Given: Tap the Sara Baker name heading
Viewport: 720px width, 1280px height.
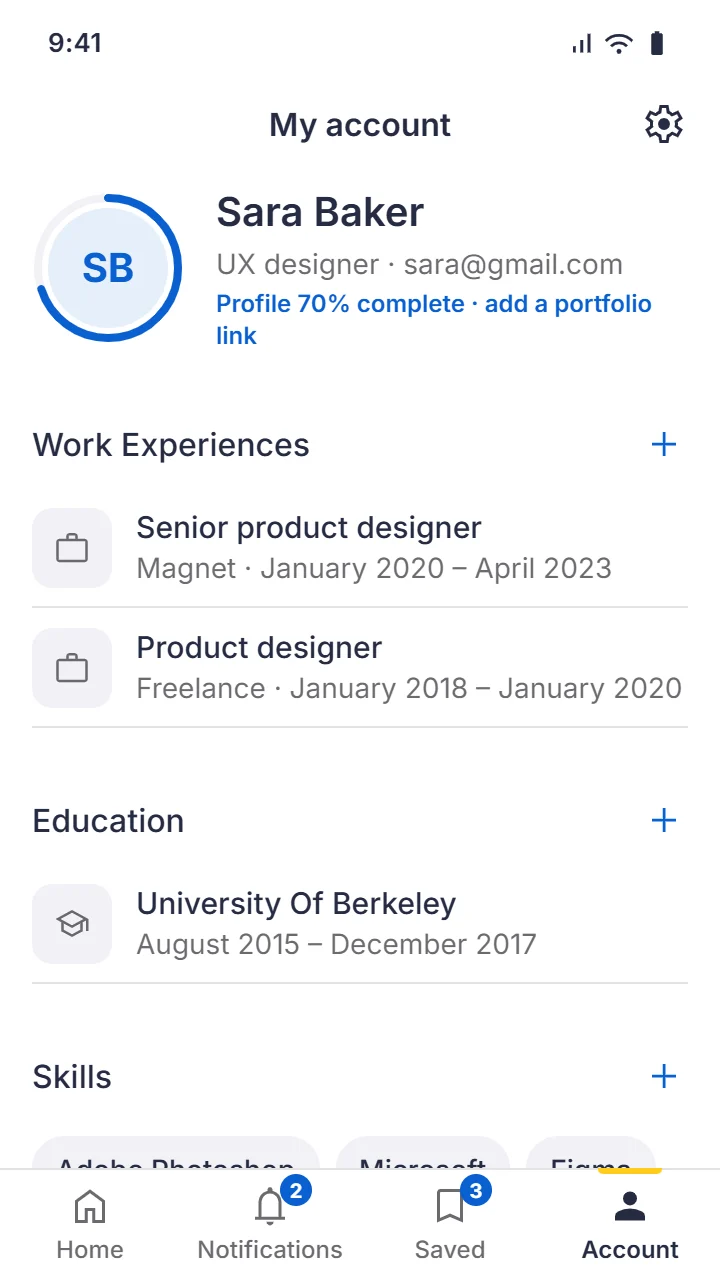Looking at the screenshot, I should pos(320,212).
